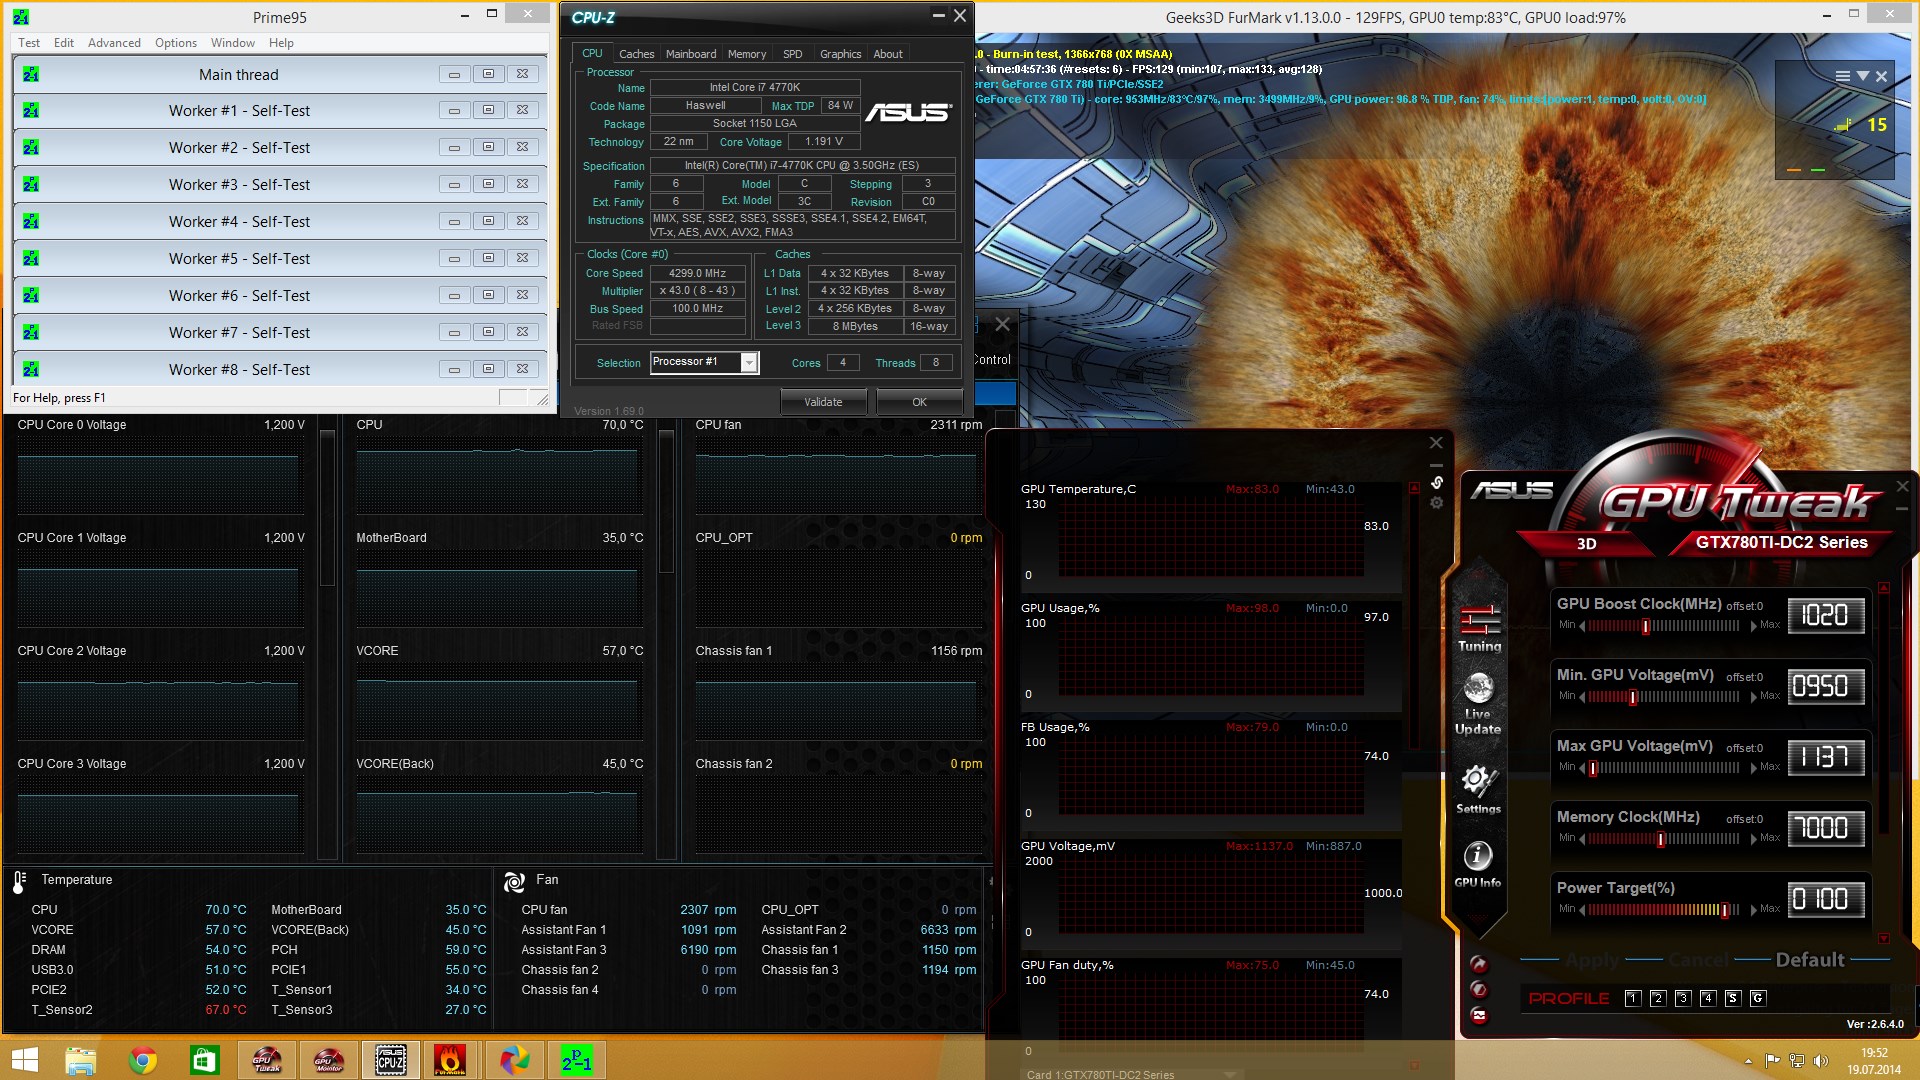Open Prime95 icon on the taskbar

577,1059
